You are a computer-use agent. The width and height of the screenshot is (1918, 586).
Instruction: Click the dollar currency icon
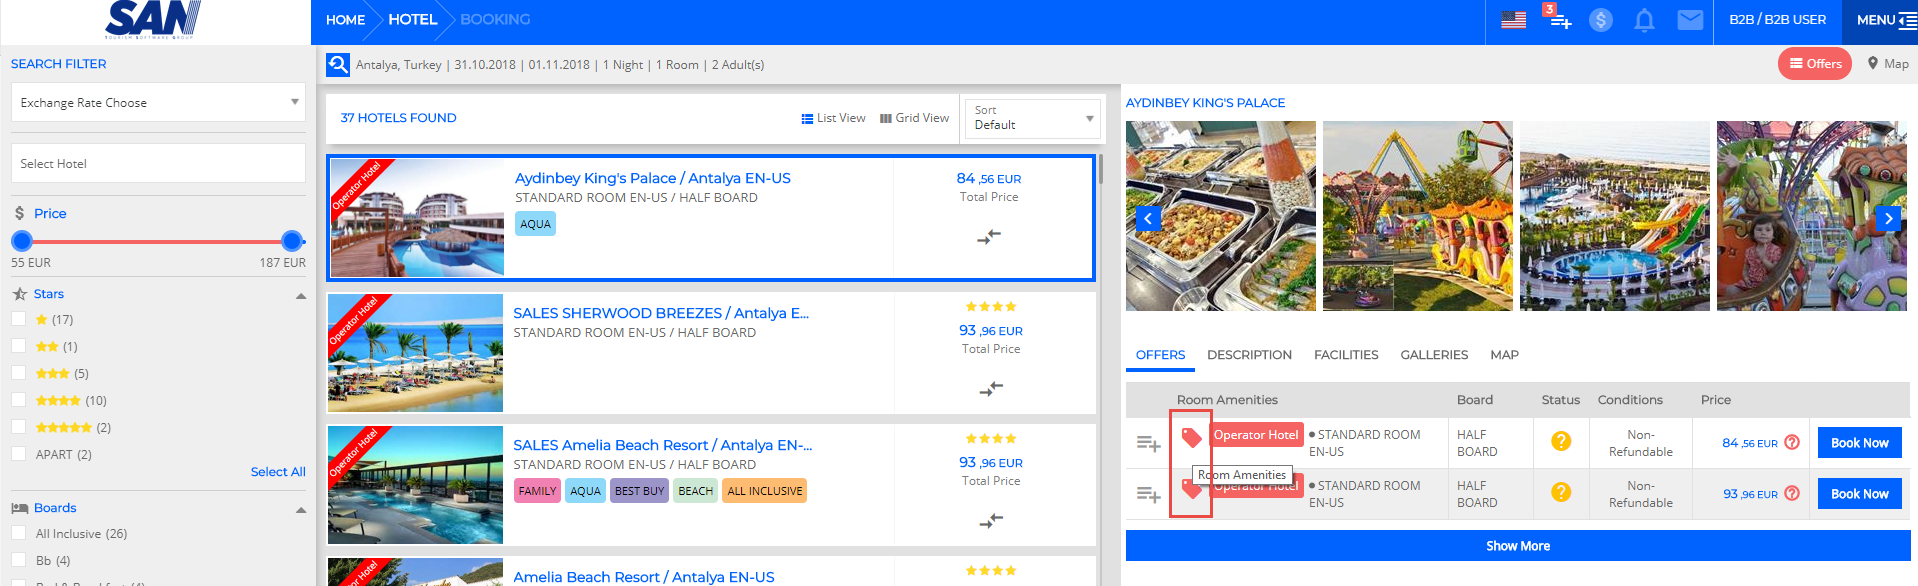coord(1600,20)
